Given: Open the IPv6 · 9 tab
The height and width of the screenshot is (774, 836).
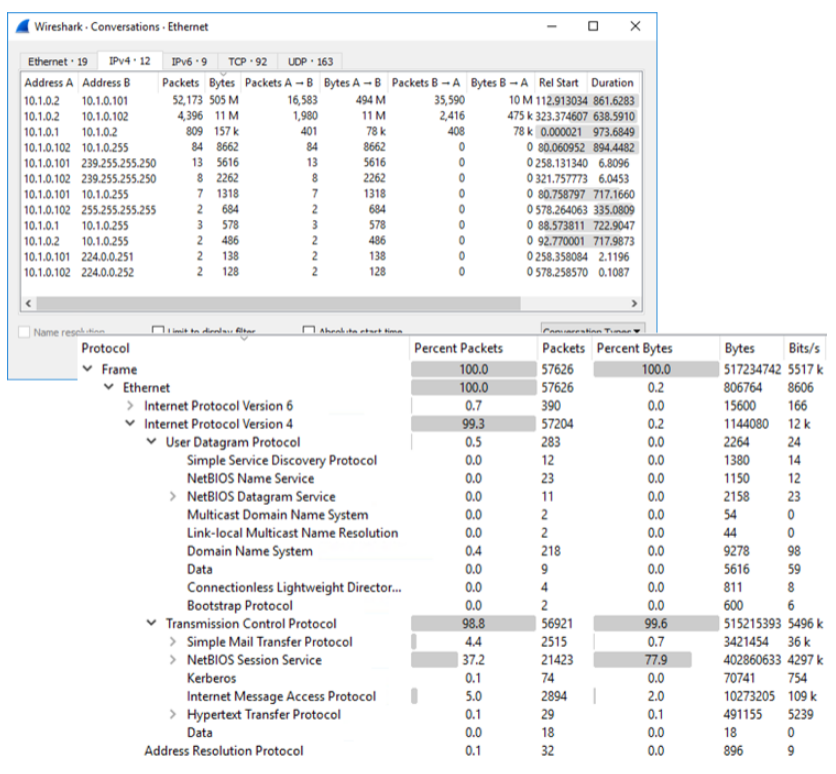Looking at the screenshot, I should [x=189, y=62].
